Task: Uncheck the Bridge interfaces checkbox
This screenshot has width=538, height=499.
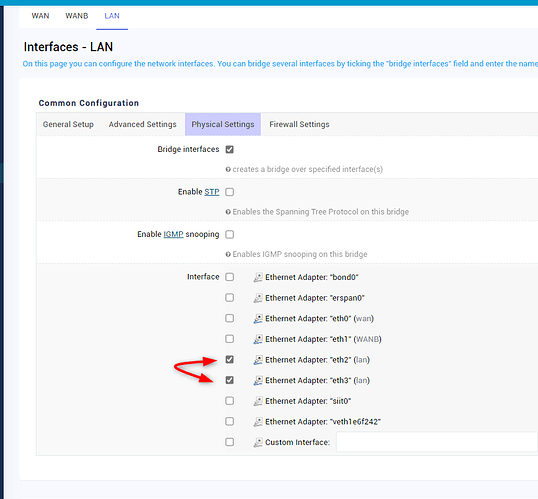Action: pyautogui.click(x=230, y=149)
